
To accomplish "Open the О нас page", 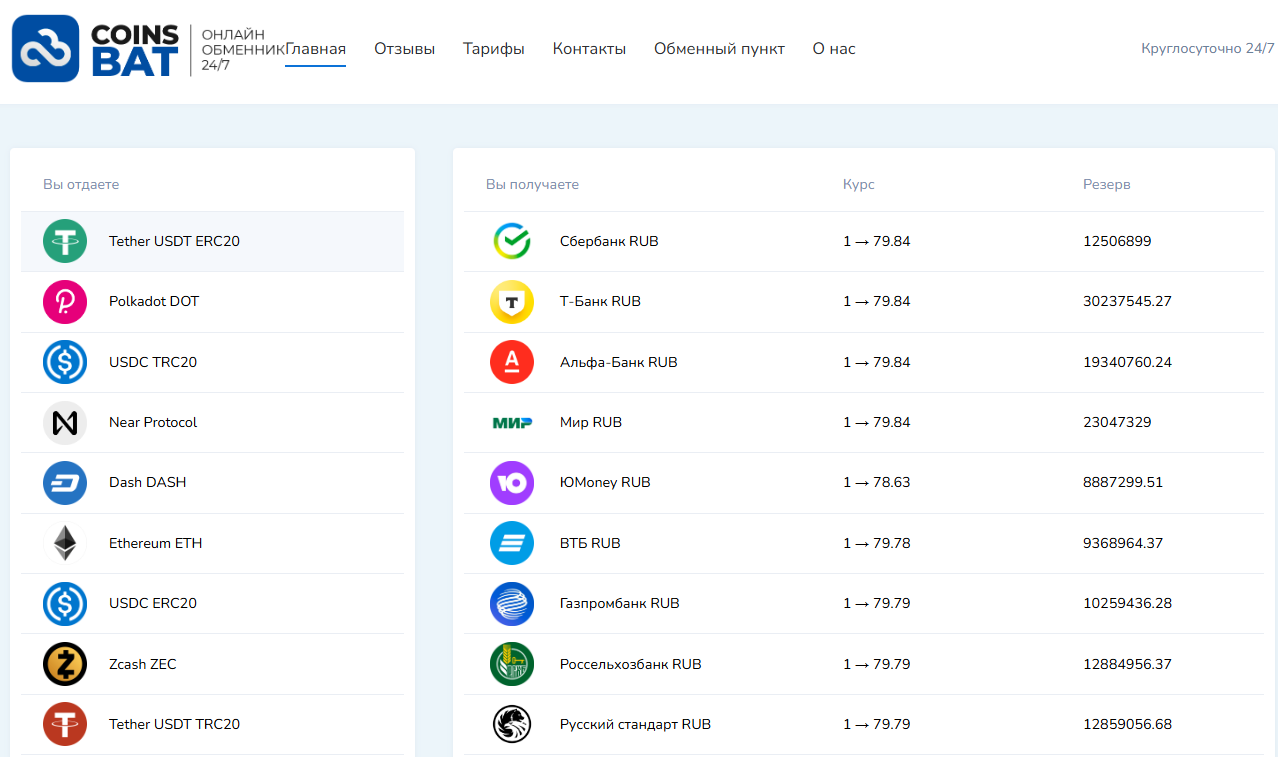I will pos(834,49).
